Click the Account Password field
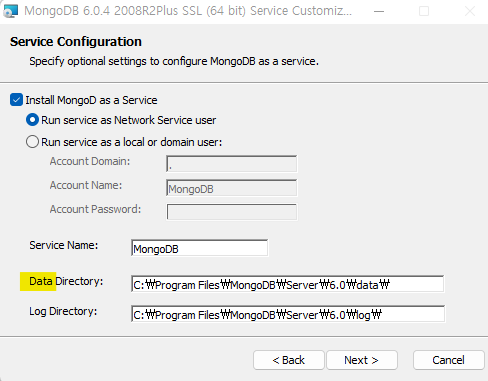488x381 pixels. [232, 212]
